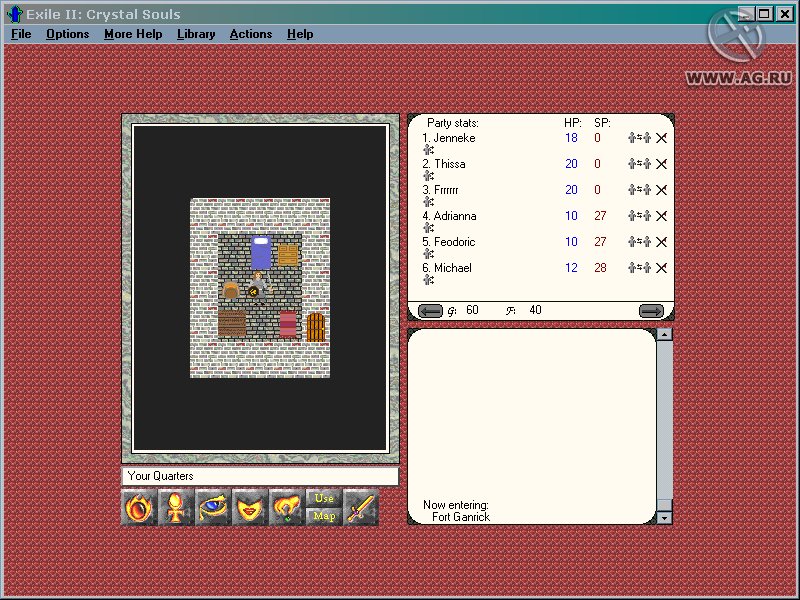Start combat using the sword icon

click(361, 507)
